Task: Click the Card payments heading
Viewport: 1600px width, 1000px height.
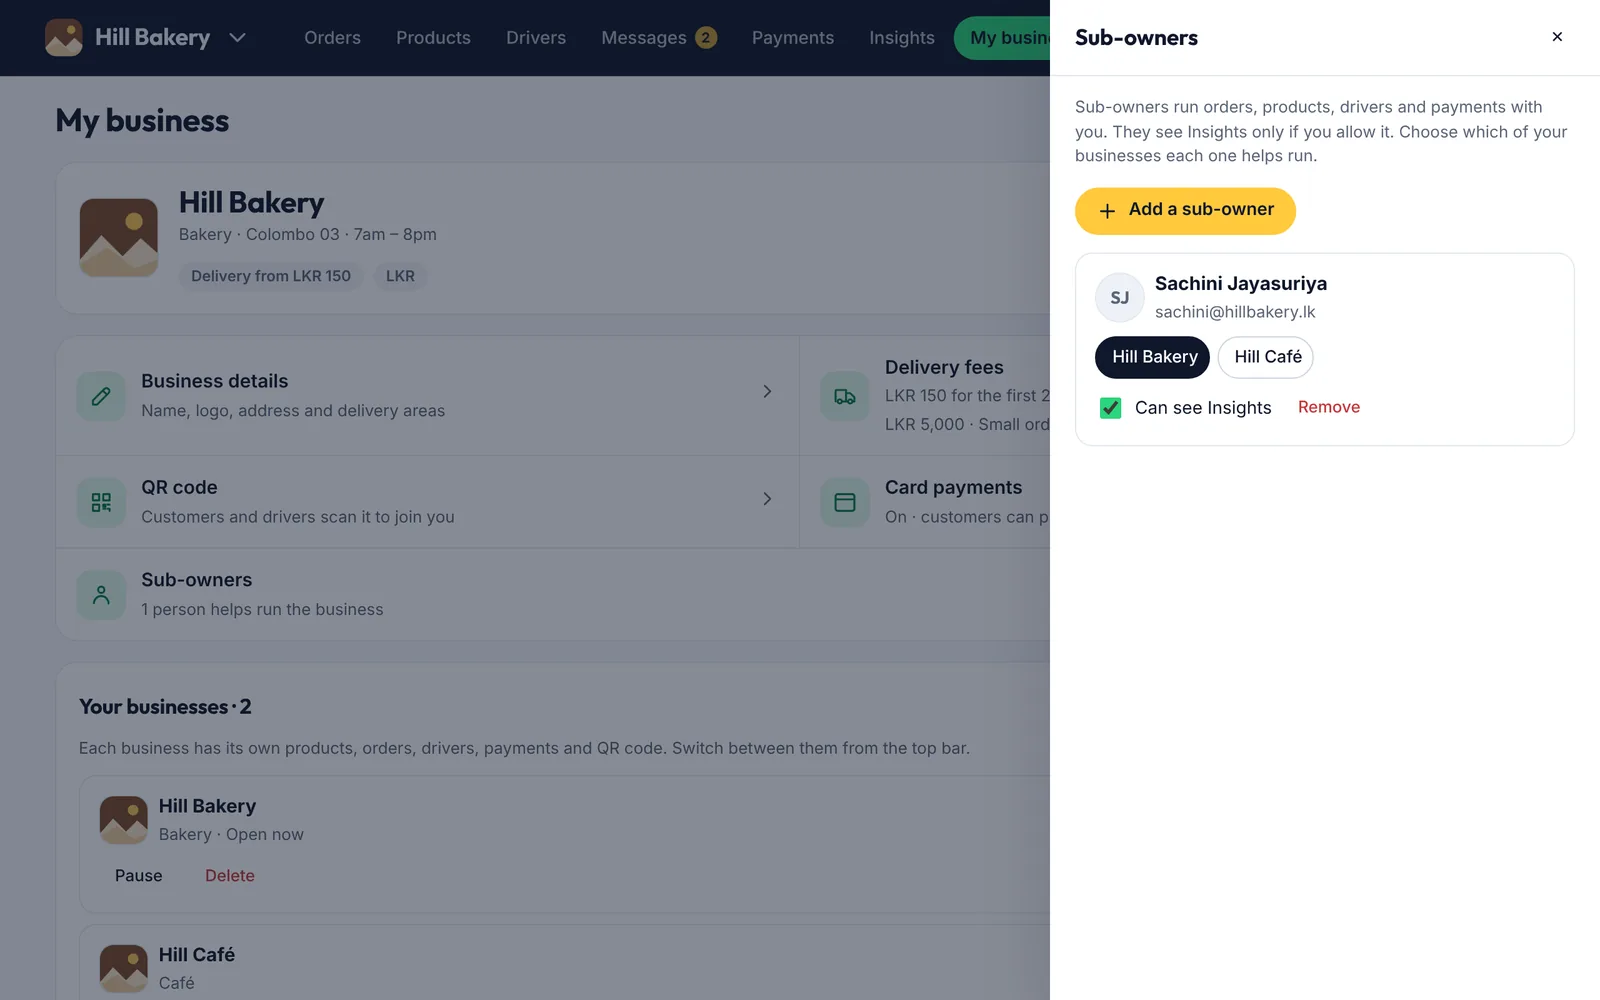Action: coord(953,487)
